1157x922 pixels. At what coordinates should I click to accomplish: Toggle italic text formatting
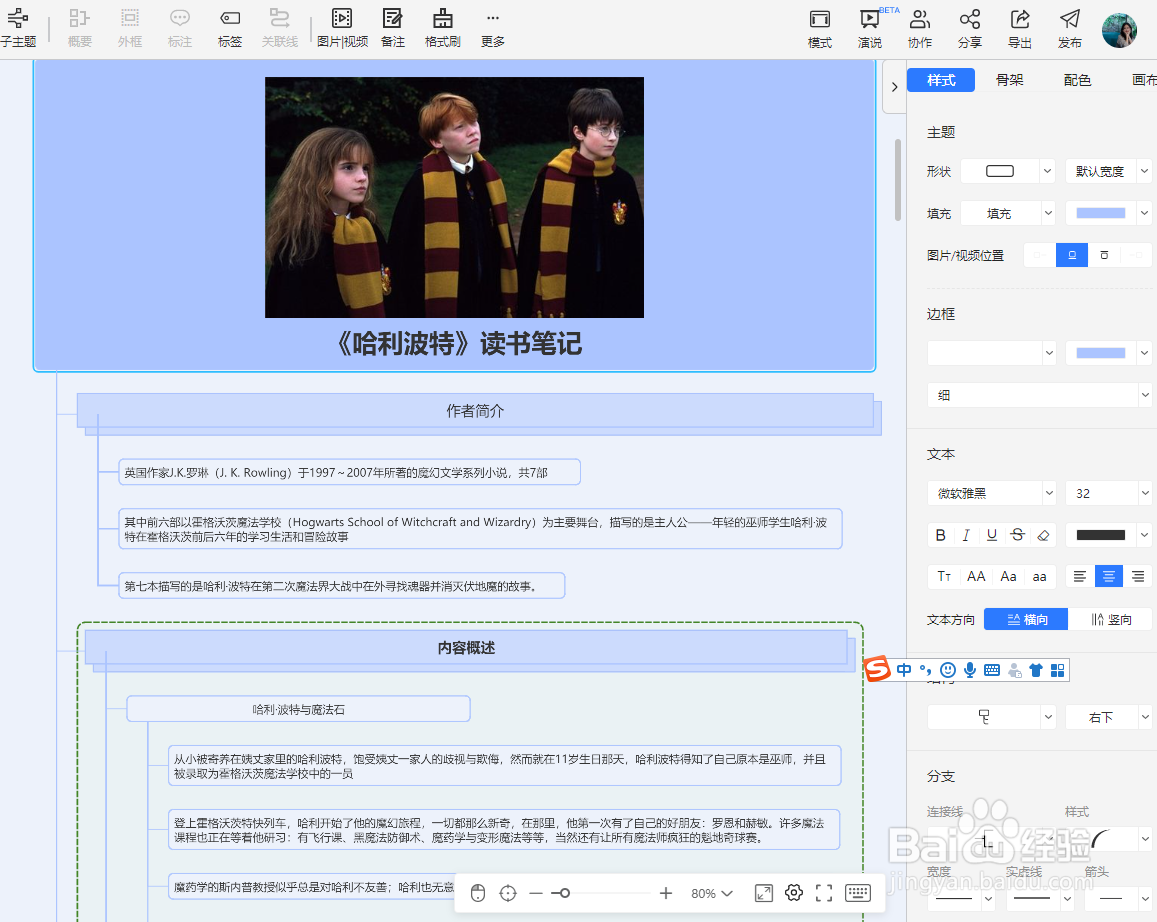tap(966, 535)
